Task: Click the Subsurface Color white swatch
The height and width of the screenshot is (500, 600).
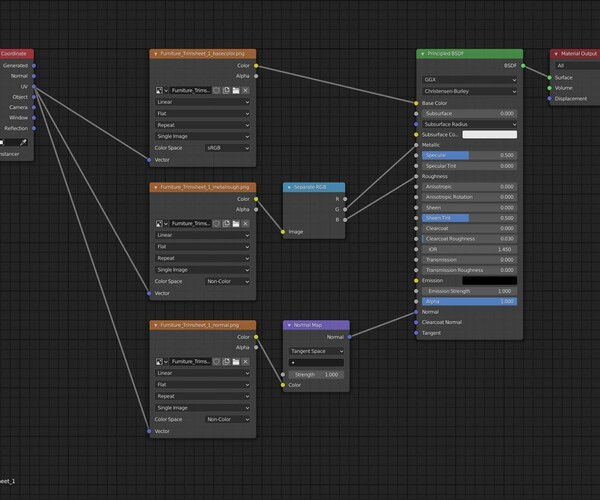Action: tap(489, 135)
